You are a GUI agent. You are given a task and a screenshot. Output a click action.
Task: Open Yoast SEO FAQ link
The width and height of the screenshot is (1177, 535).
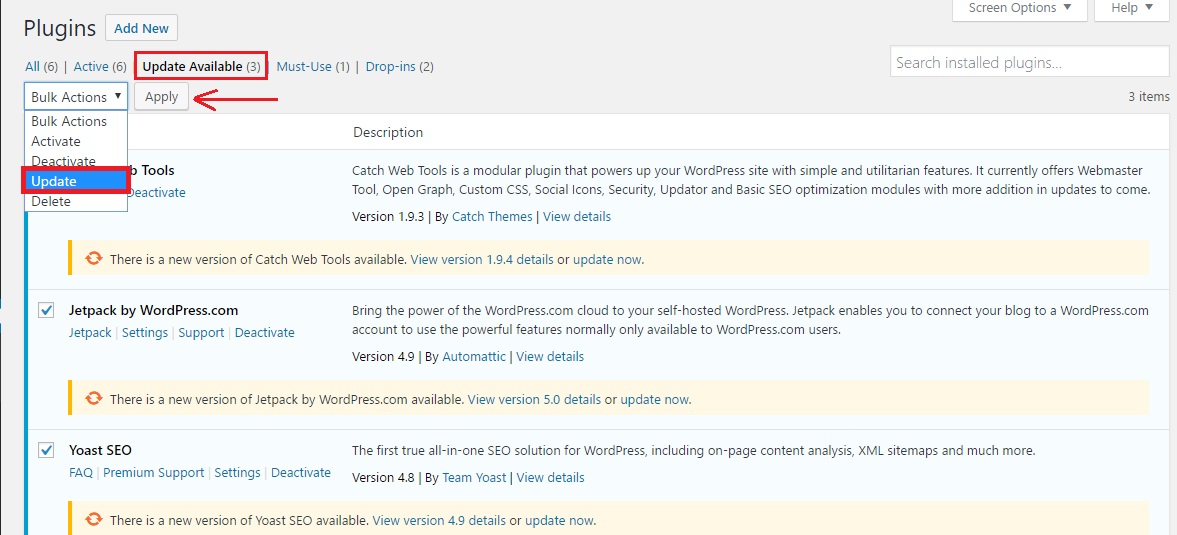(x=80, y=473)
